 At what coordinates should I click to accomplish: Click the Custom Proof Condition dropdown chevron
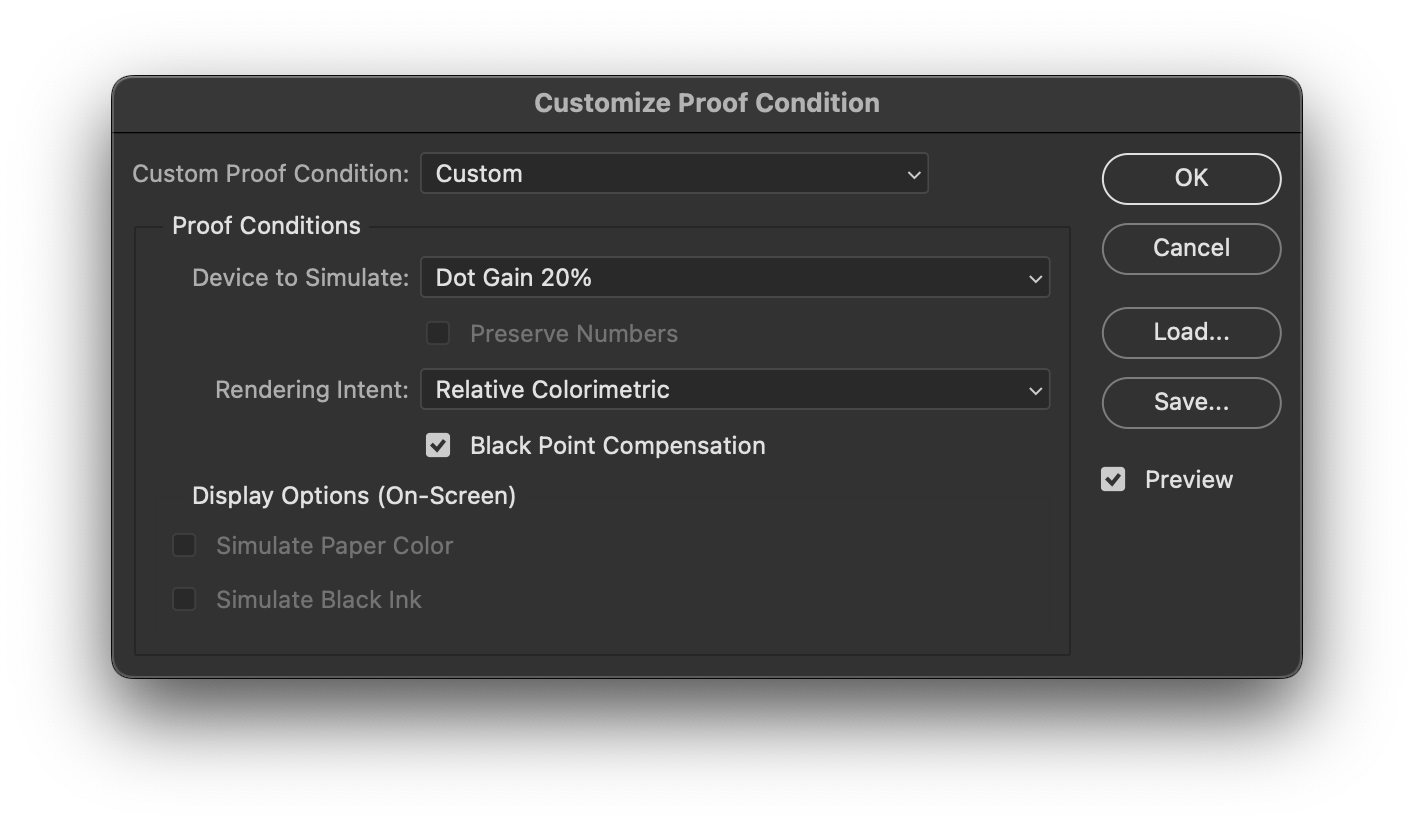pos(913,174)
